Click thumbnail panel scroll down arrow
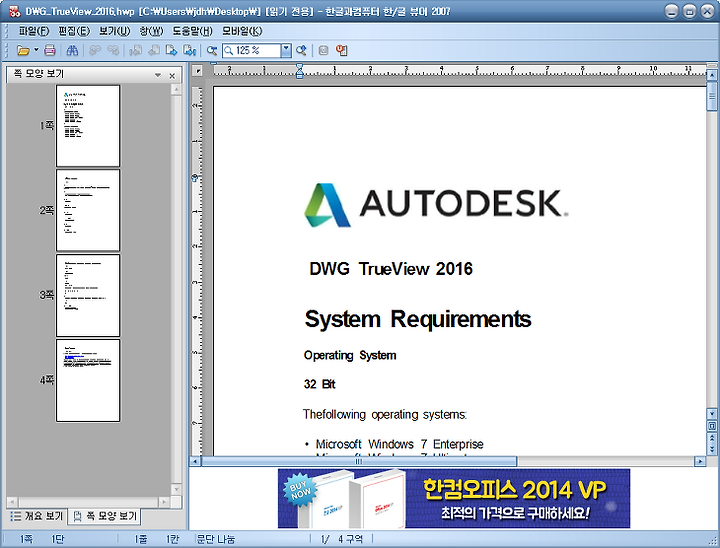 click(176, 490)
